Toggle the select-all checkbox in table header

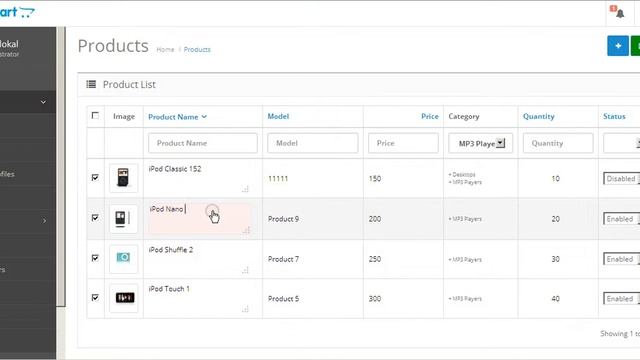[95, 116]
